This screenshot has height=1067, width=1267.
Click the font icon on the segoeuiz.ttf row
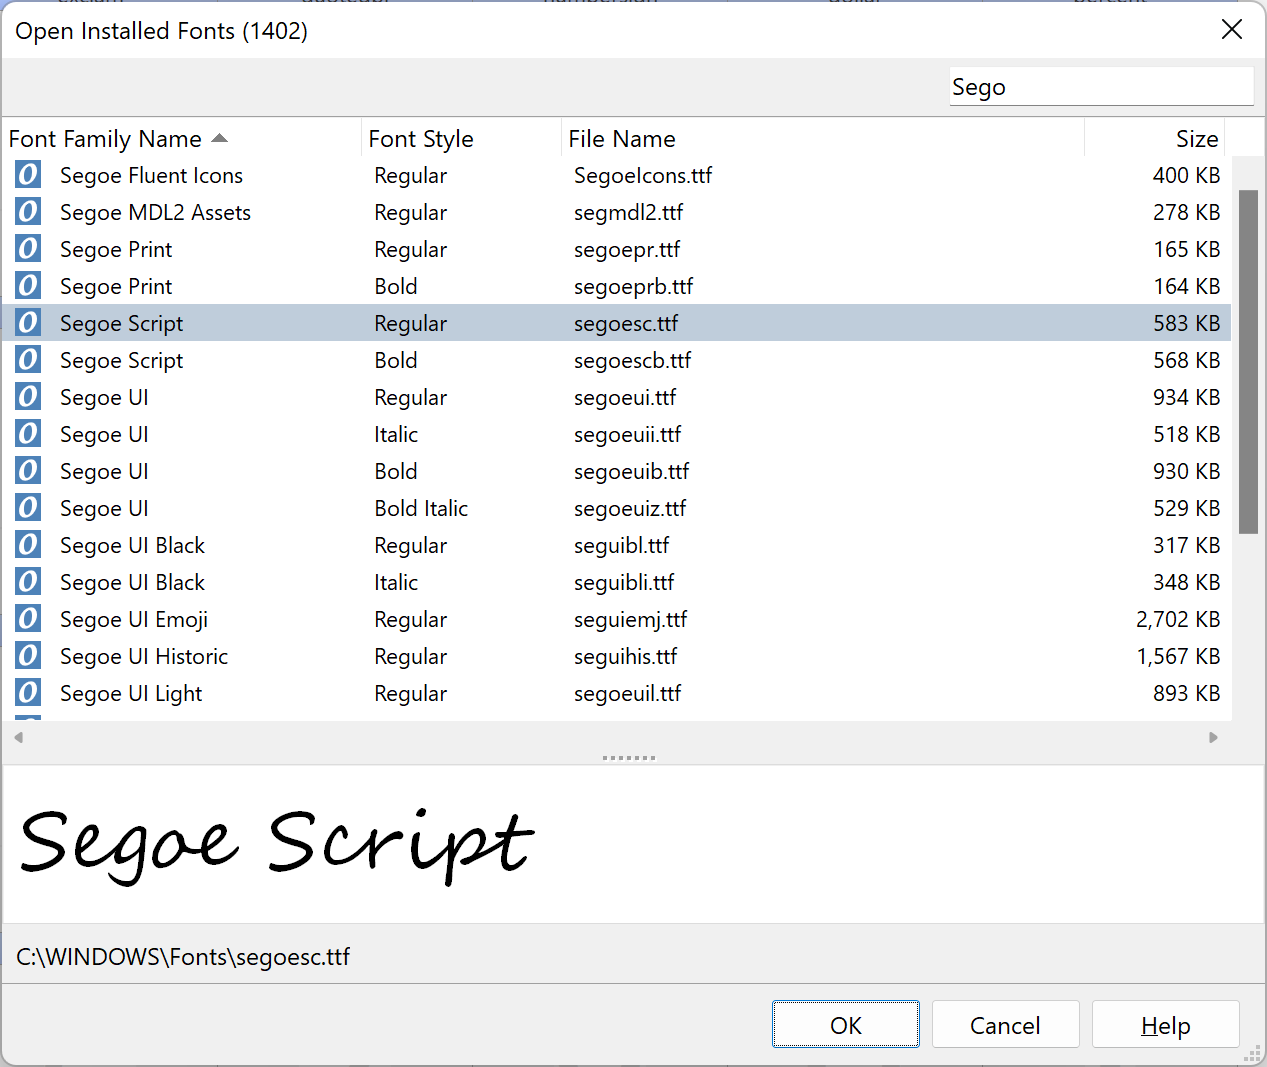click(x=28, y=508)
